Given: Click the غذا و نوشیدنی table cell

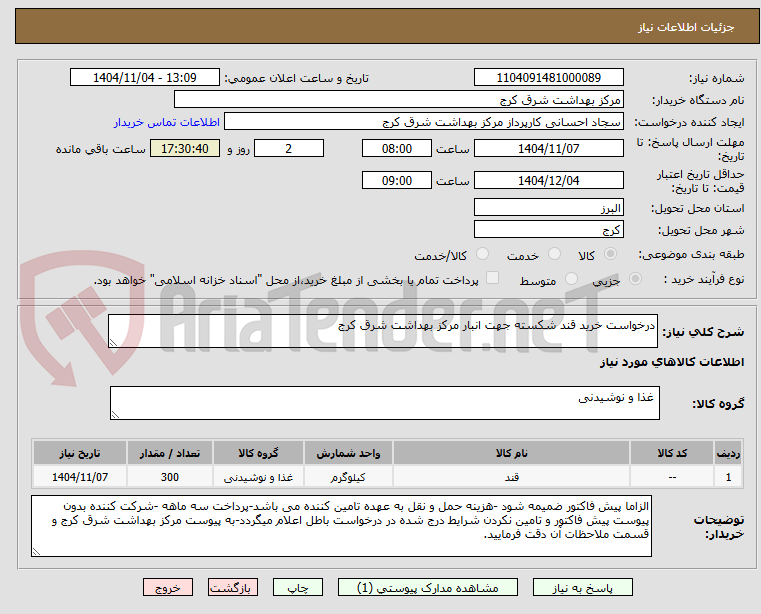Looking at the screenshot, I should pyautogui.click(x=258, y=477).
